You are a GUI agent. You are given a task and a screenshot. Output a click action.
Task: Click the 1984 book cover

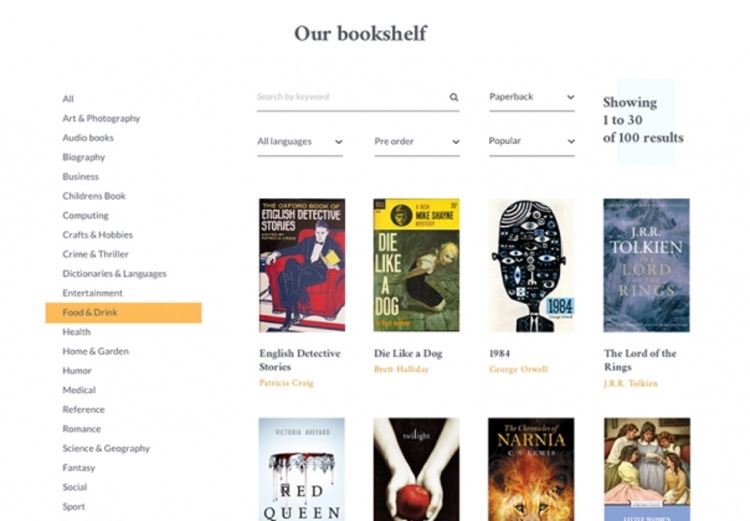531,265
